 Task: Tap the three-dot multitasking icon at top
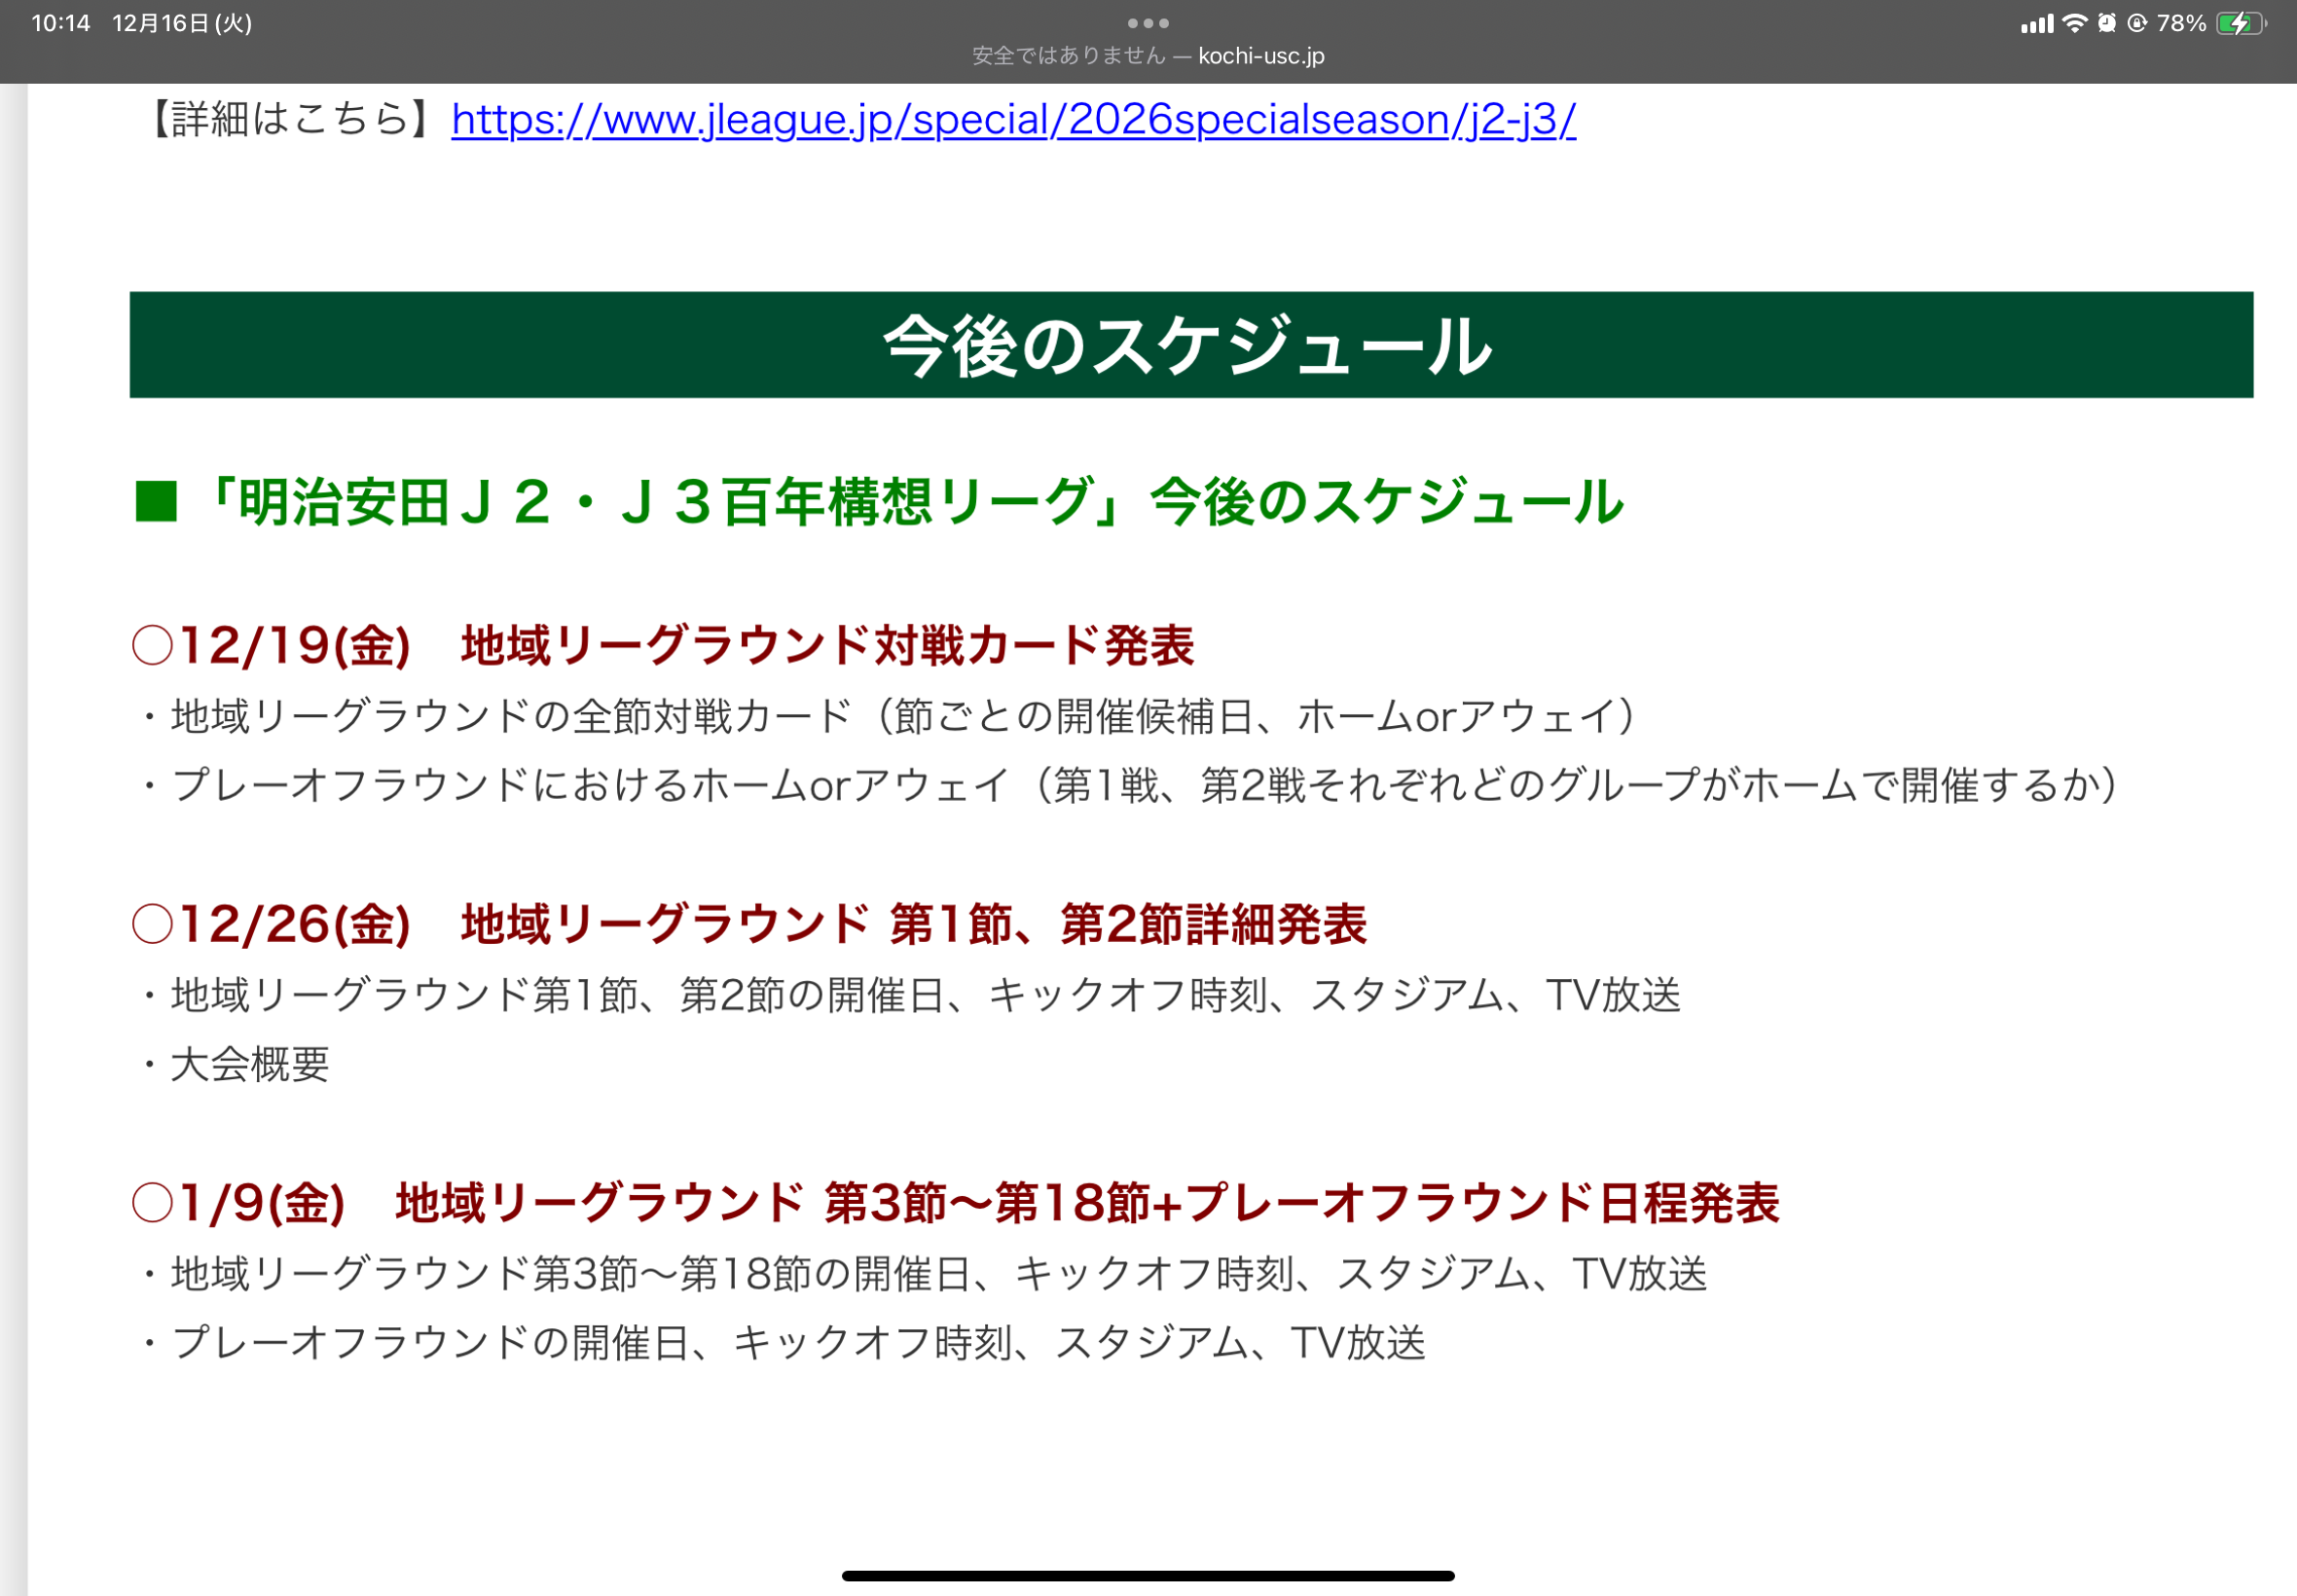click(x=1148, y=23)
